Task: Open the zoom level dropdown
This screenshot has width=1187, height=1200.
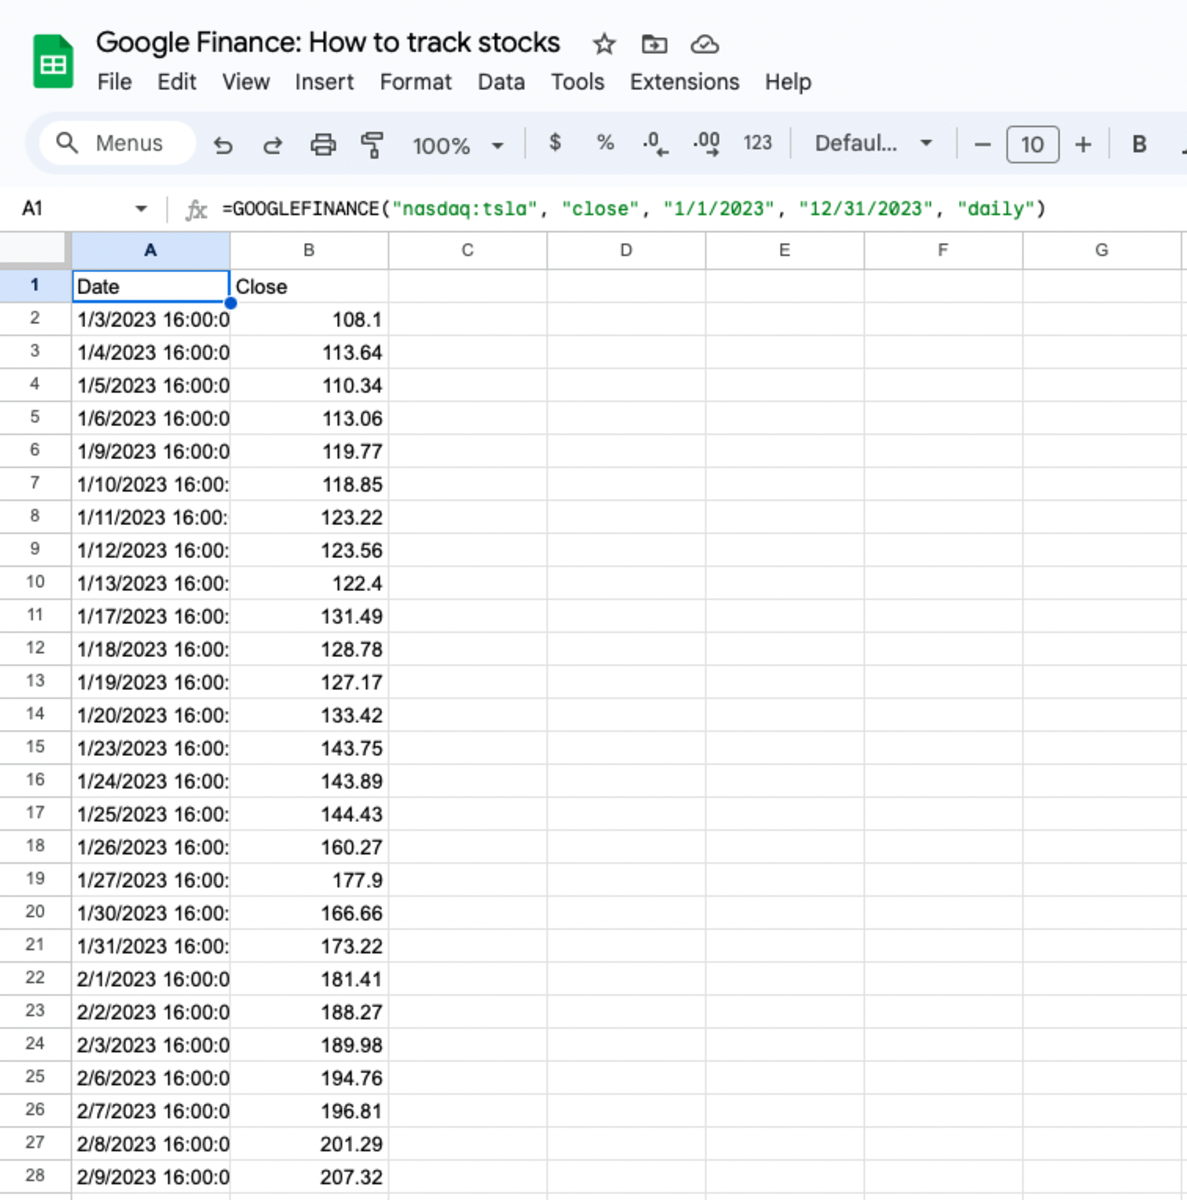Action: [x=457, y=145]
